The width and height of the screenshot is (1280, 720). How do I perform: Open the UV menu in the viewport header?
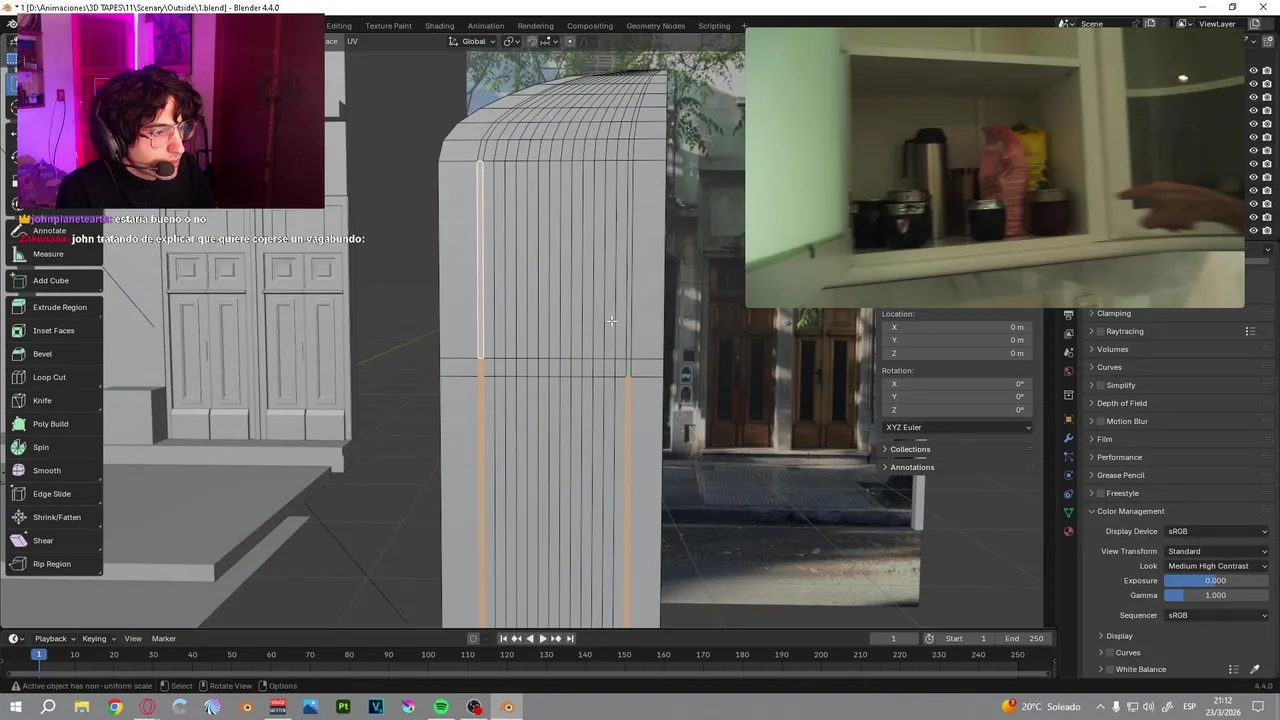tap(352, 41)
